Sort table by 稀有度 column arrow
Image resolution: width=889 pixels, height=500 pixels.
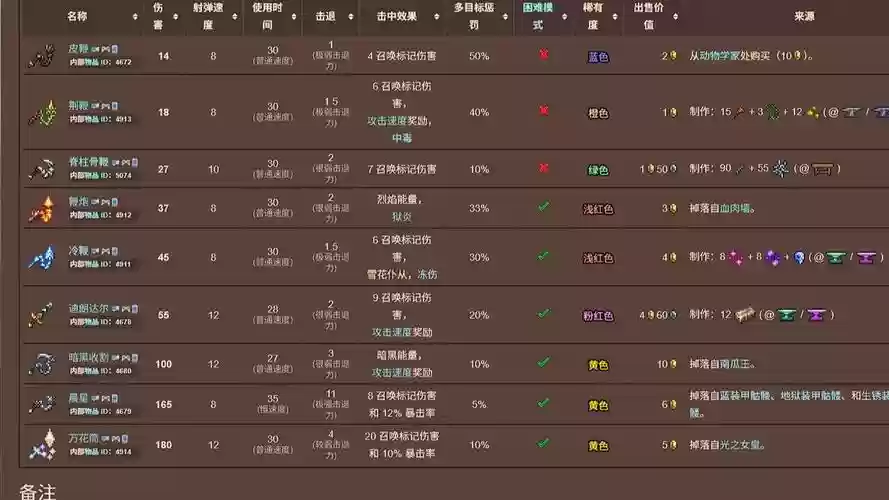(615, 17)
